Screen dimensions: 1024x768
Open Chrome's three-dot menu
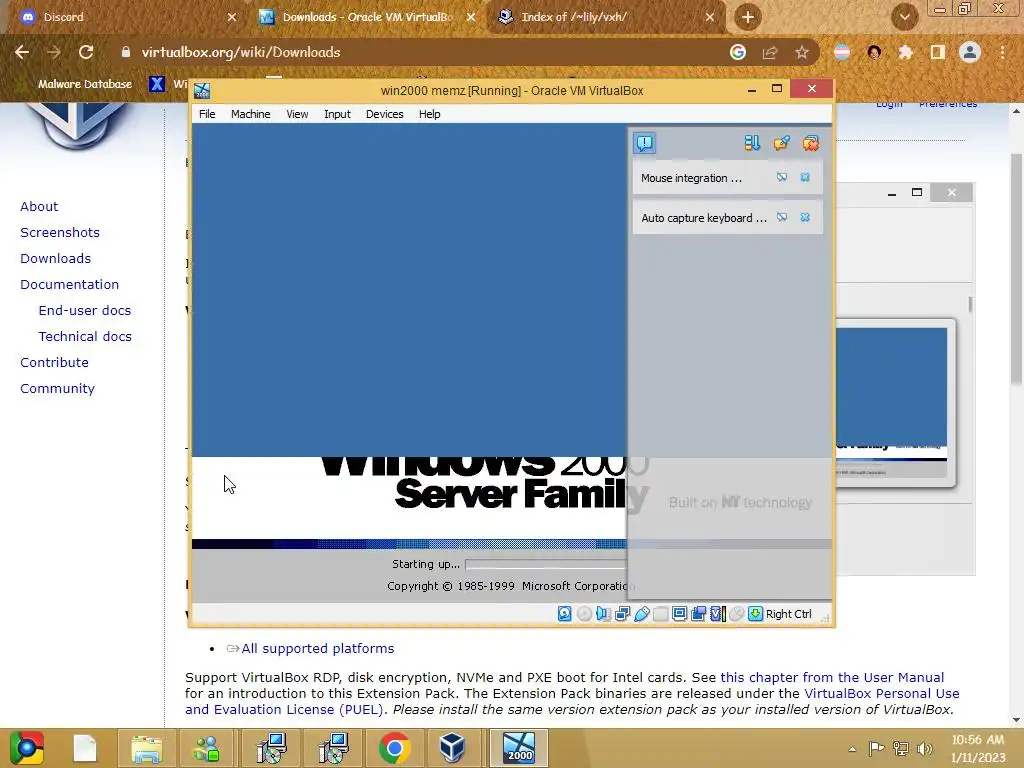tap(1002, 52)
